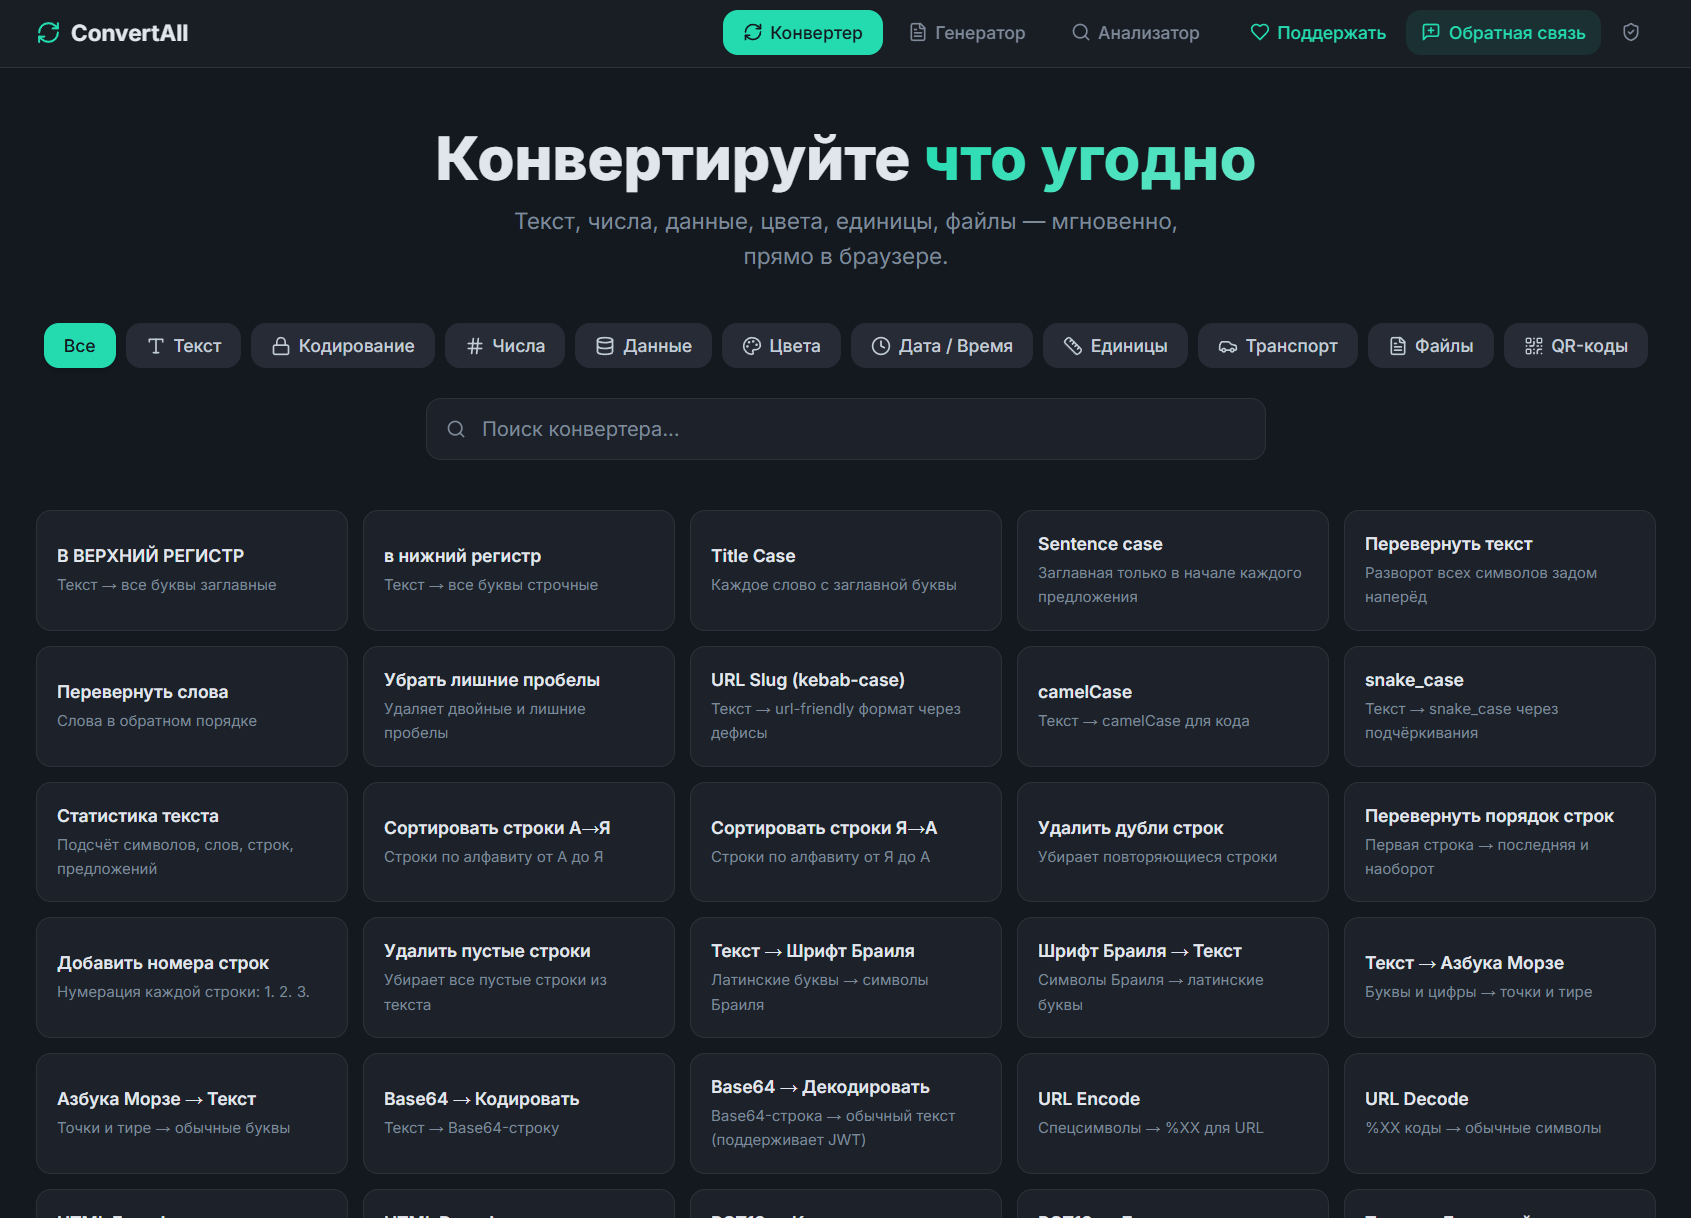The width and height of the screenshot is (1691, 1218).
Task: Click the hash icon on Числа filter
Action: 475,346
